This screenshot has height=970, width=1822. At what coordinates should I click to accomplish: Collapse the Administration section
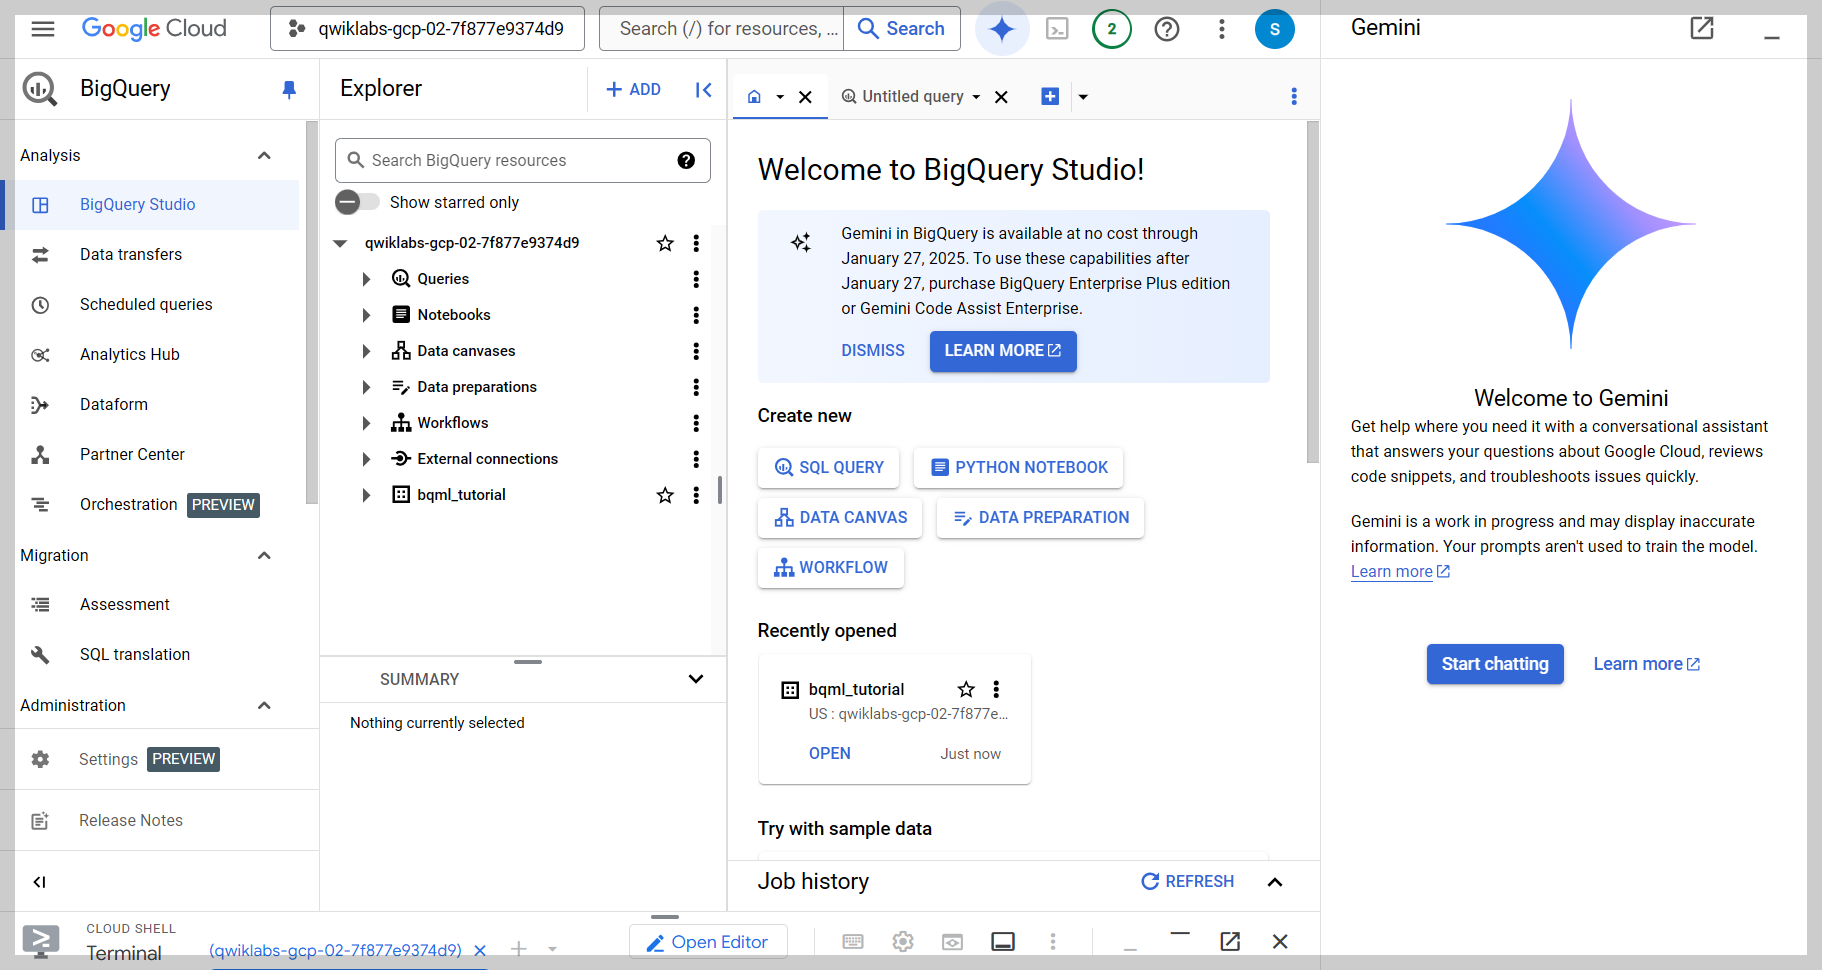tap(264, 705)
